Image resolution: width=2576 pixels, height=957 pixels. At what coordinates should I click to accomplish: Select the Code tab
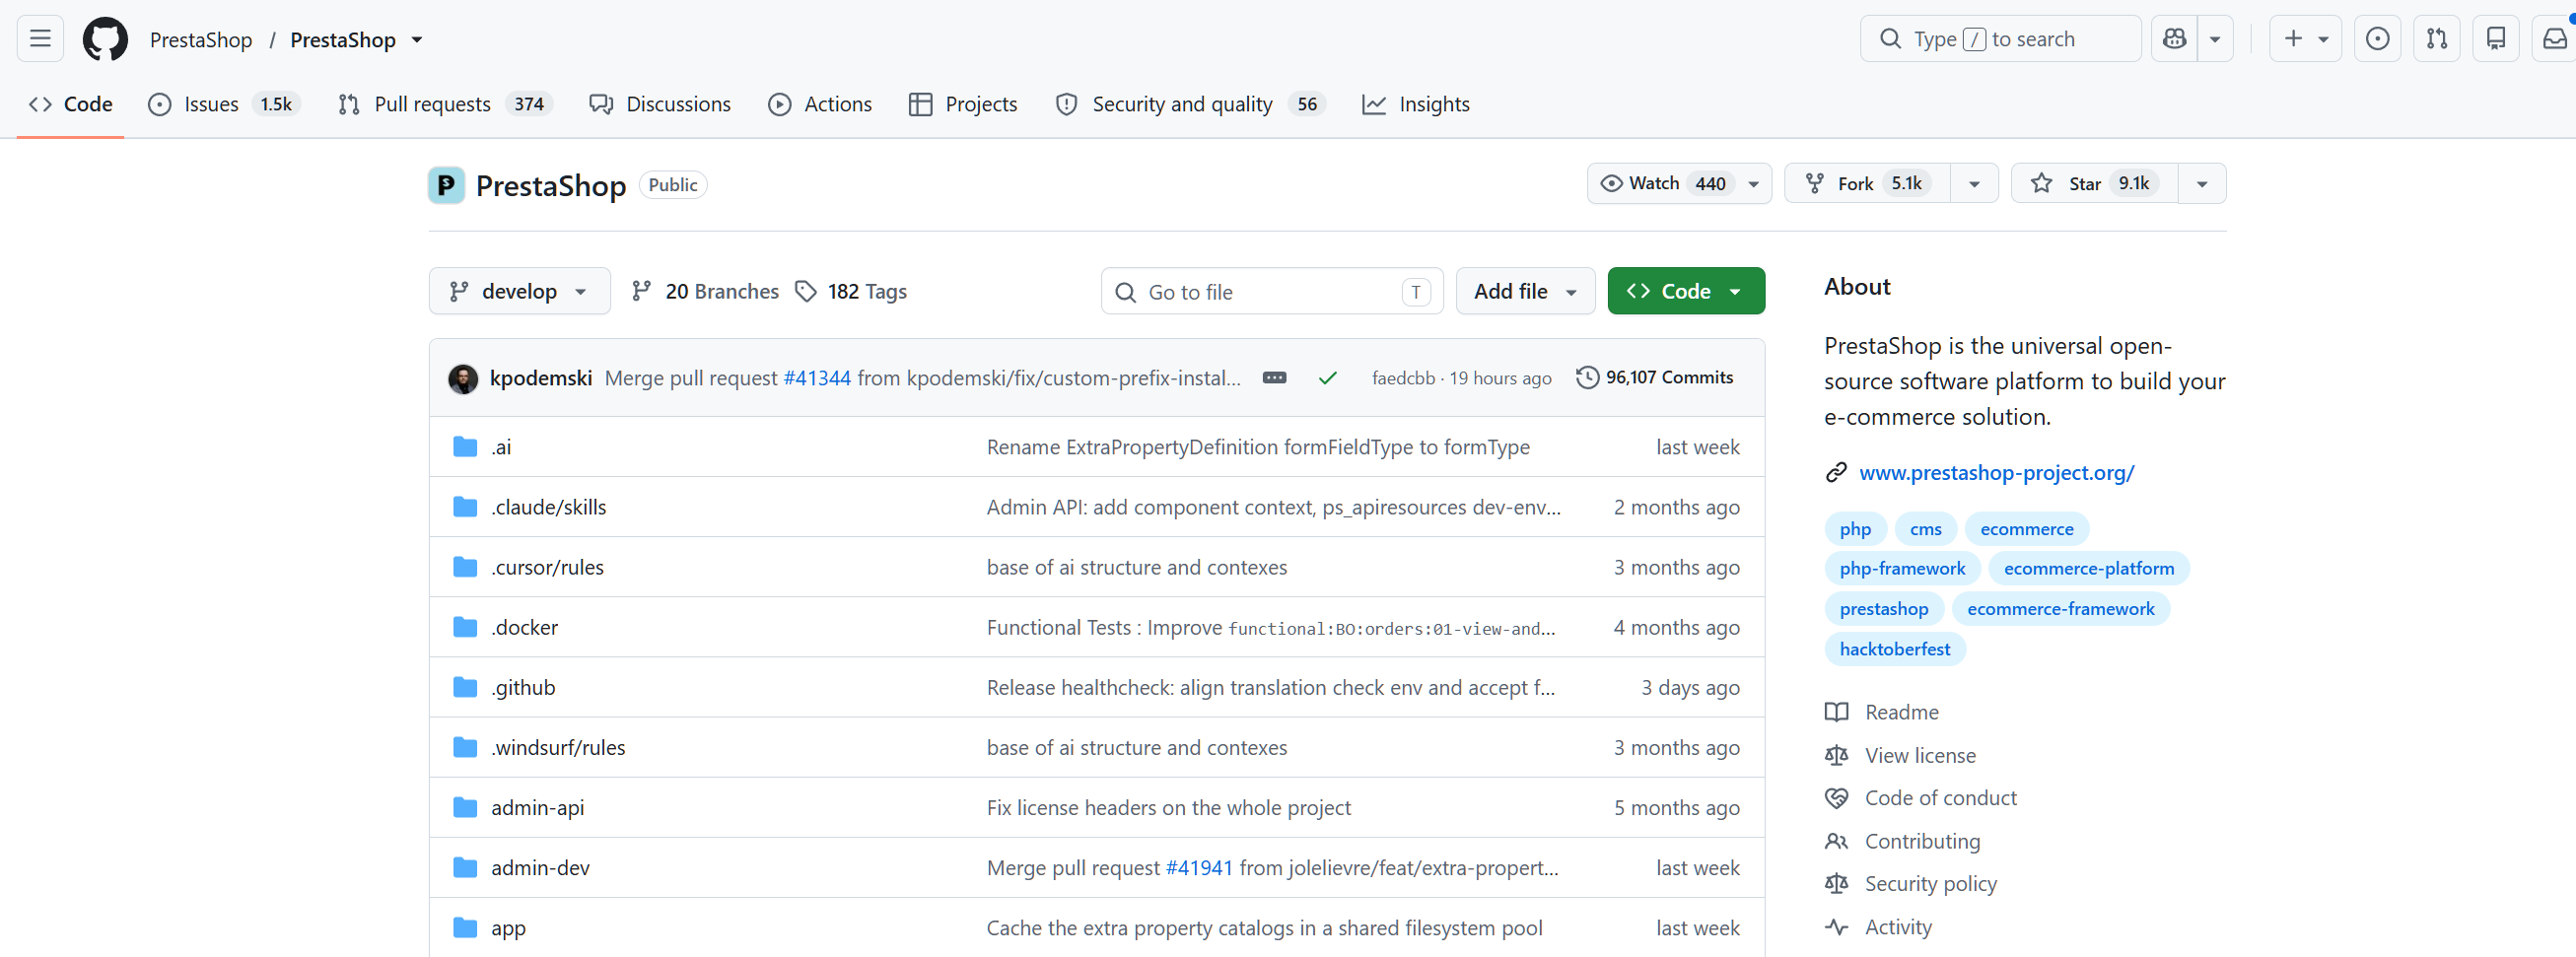71,104
